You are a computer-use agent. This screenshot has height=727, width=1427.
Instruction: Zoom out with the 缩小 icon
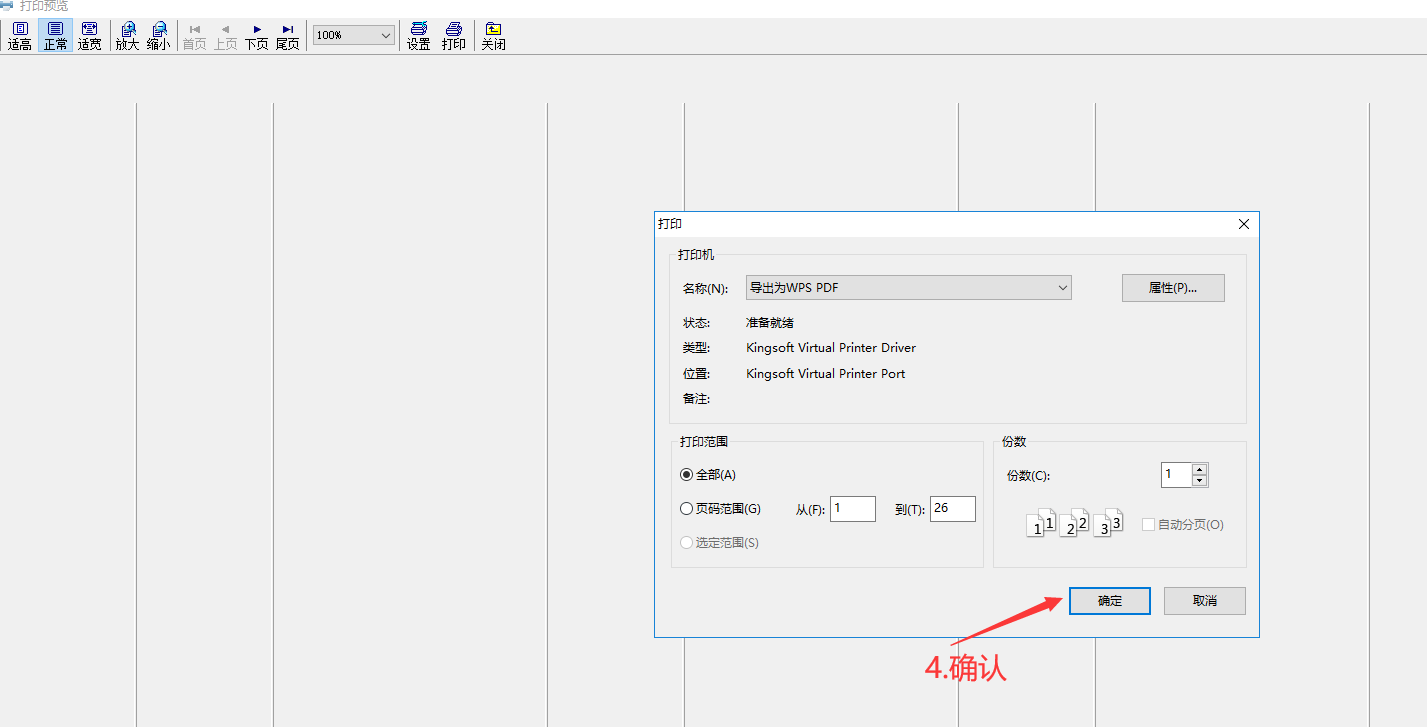point(159,36)
